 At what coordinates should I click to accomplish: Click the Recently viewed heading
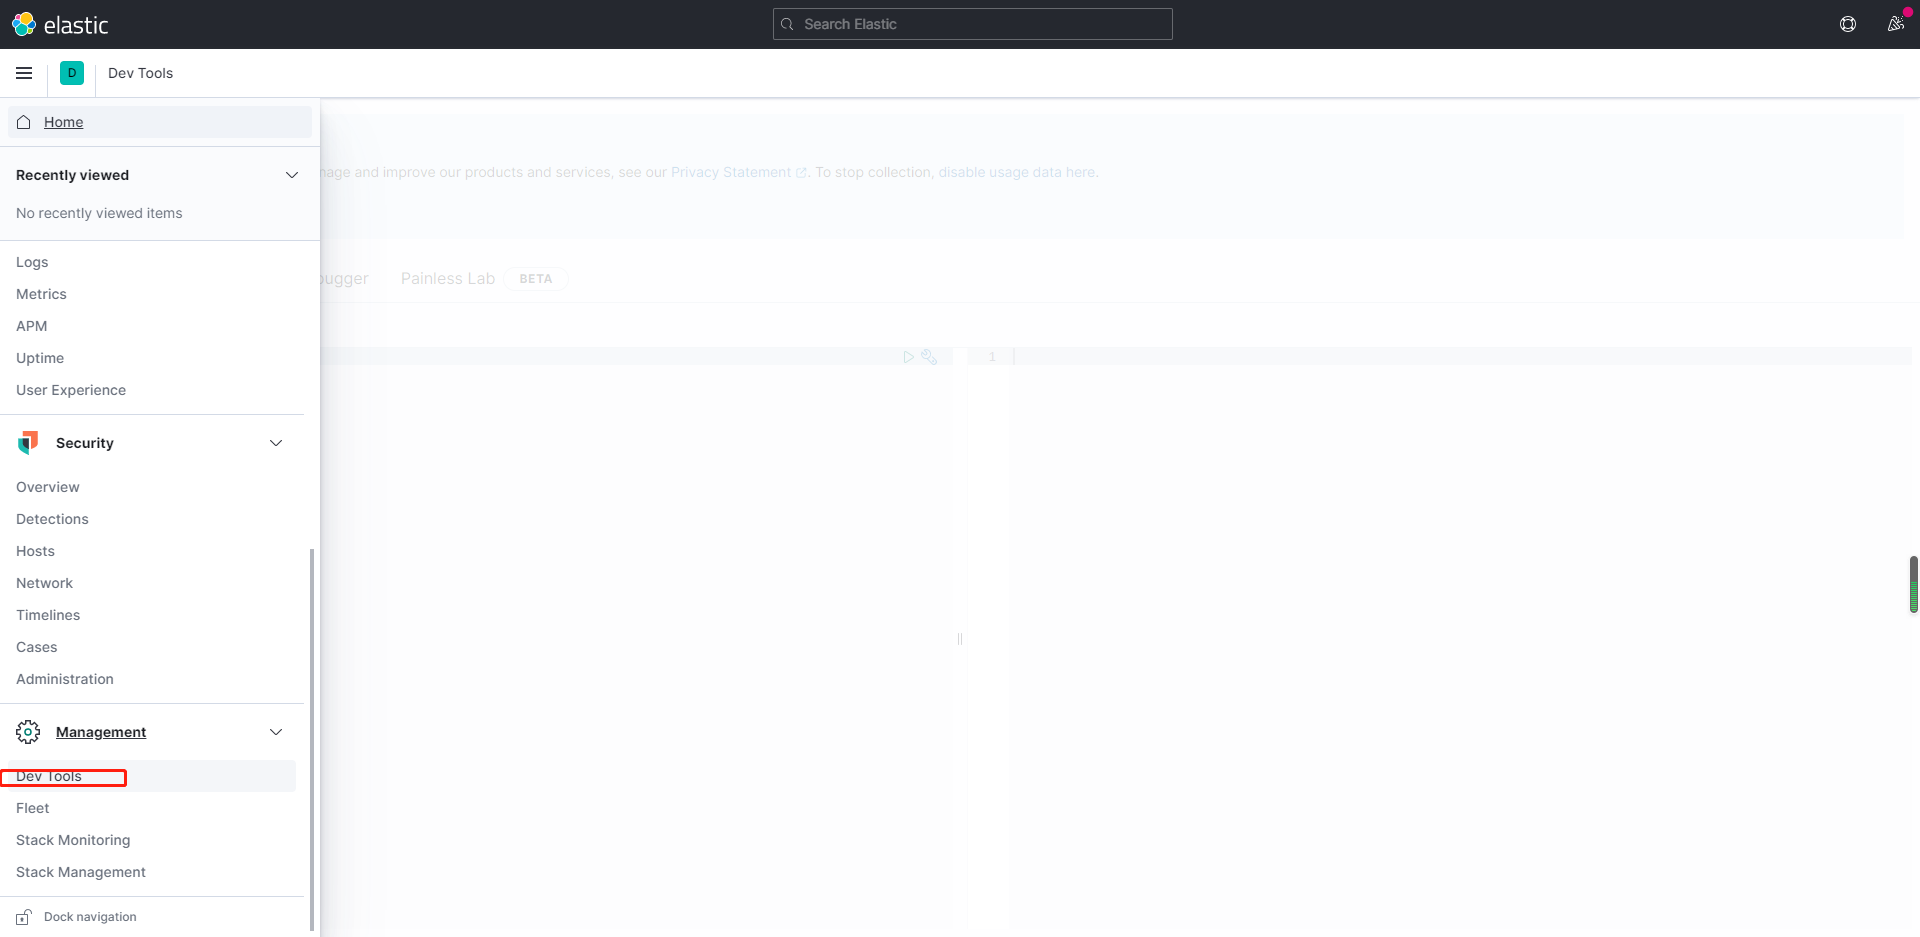(x=72, y=175)
